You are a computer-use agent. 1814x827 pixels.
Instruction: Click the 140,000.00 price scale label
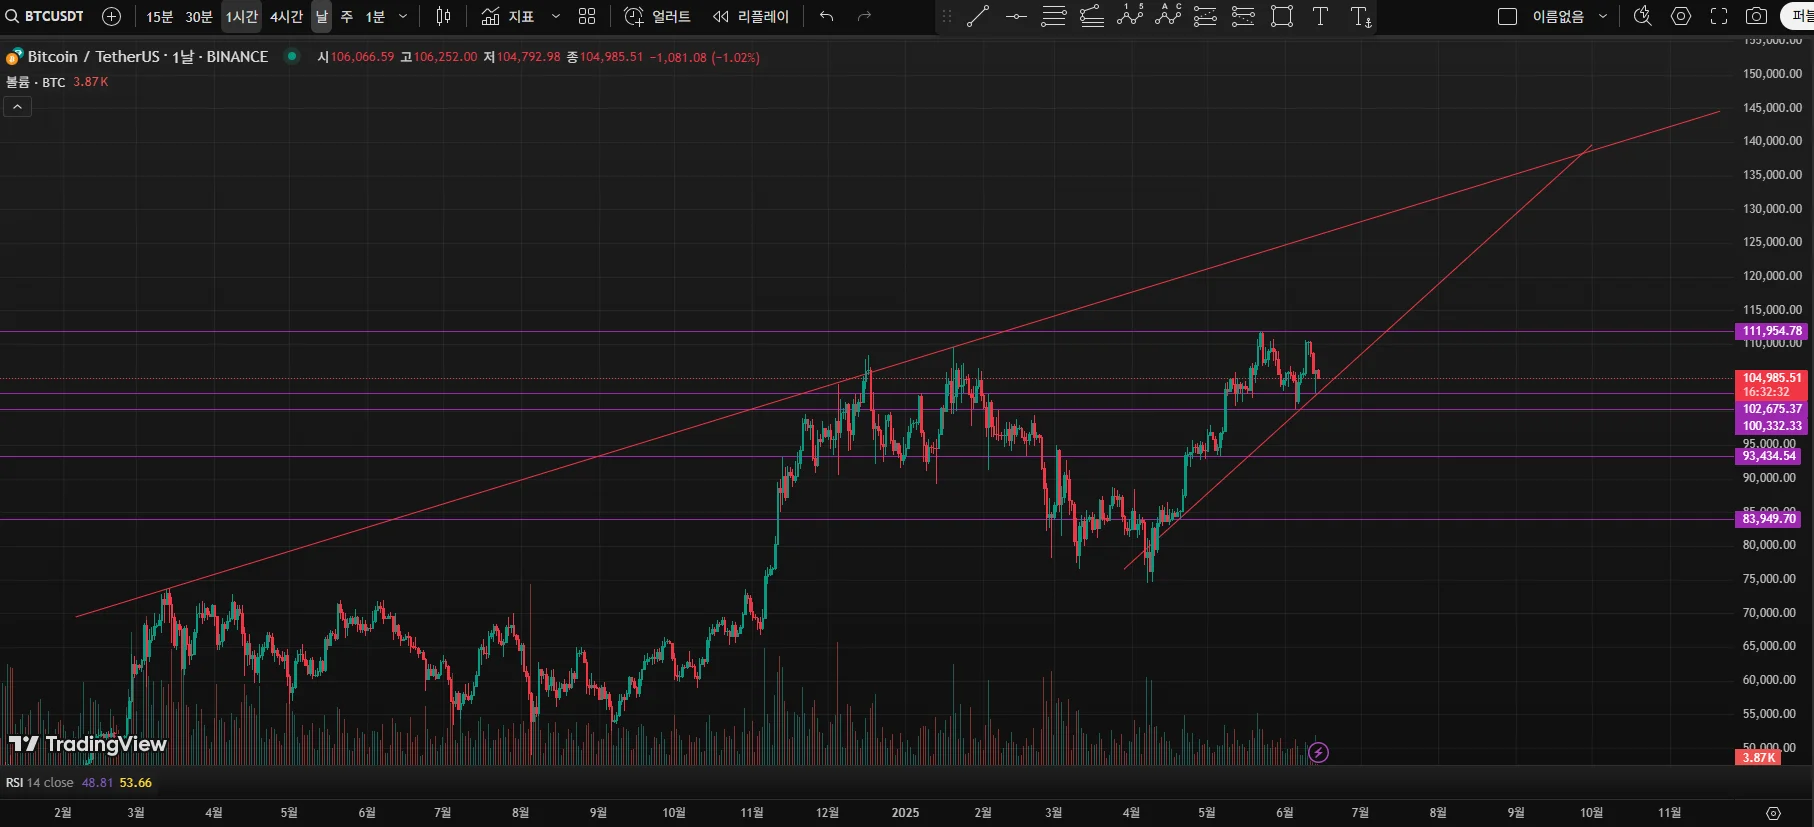click(1772, 141)
